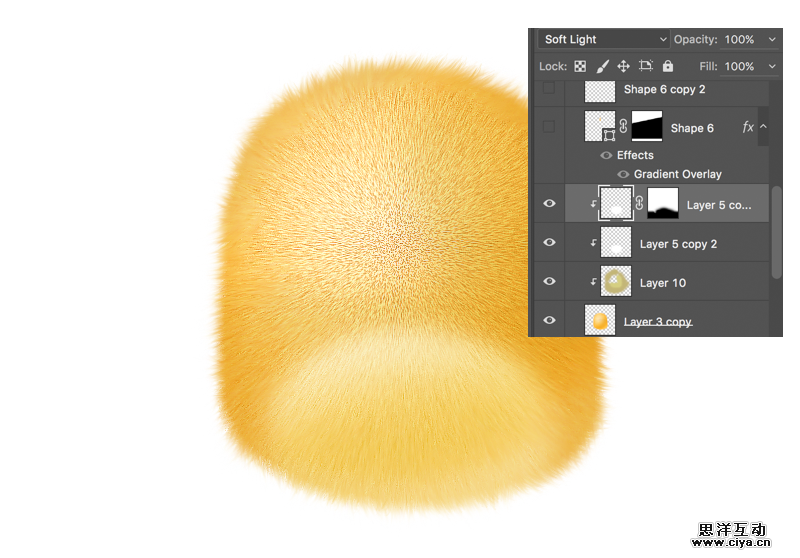Click the Layer 5 co... layer mask thumbnail

pos(663,204)
